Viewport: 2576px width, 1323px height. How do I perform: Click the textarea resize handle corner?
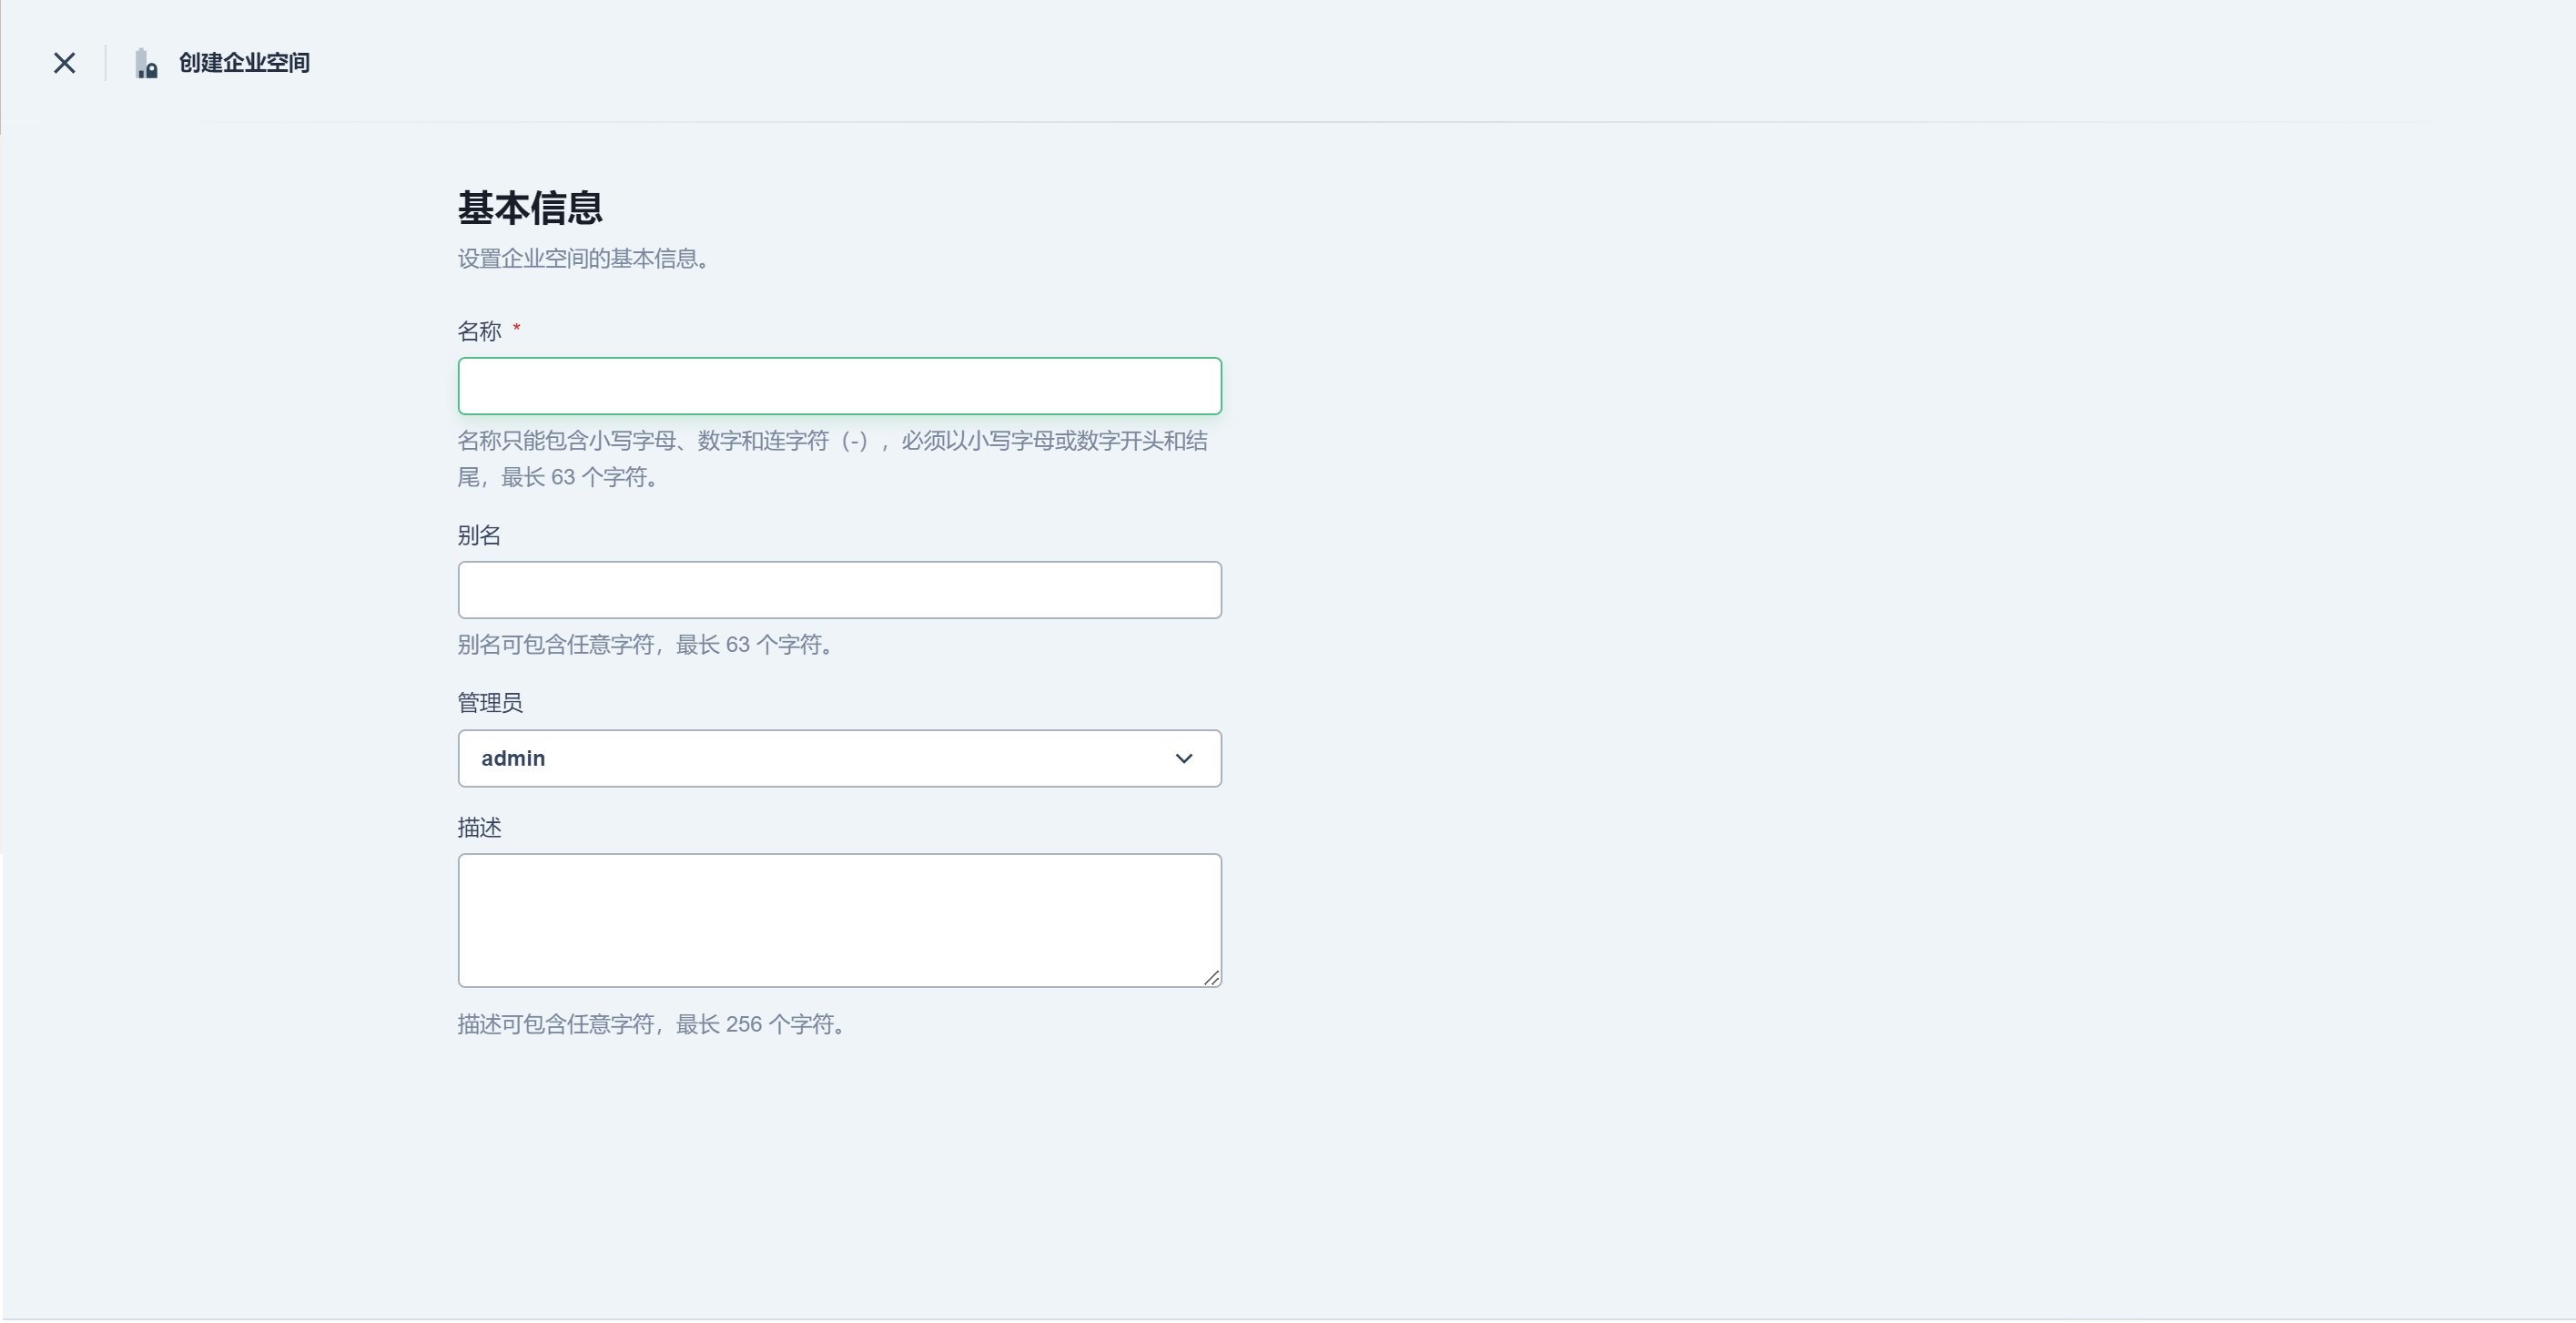coord(1211,978)
